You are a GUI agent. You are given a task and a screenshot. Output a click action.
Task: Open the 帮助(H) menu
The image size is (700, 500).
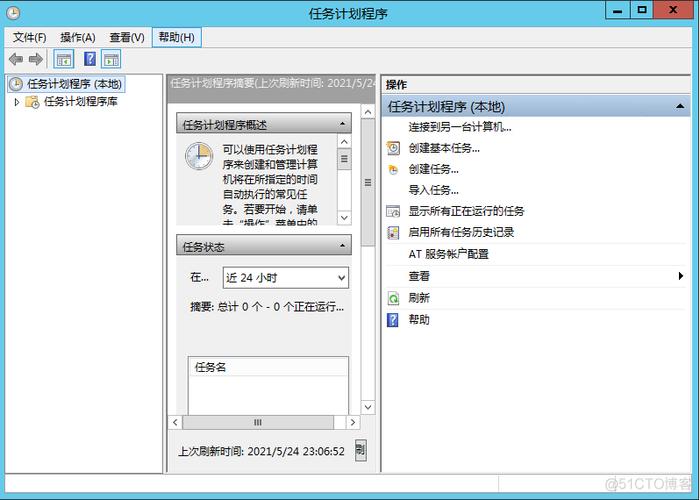177,37
